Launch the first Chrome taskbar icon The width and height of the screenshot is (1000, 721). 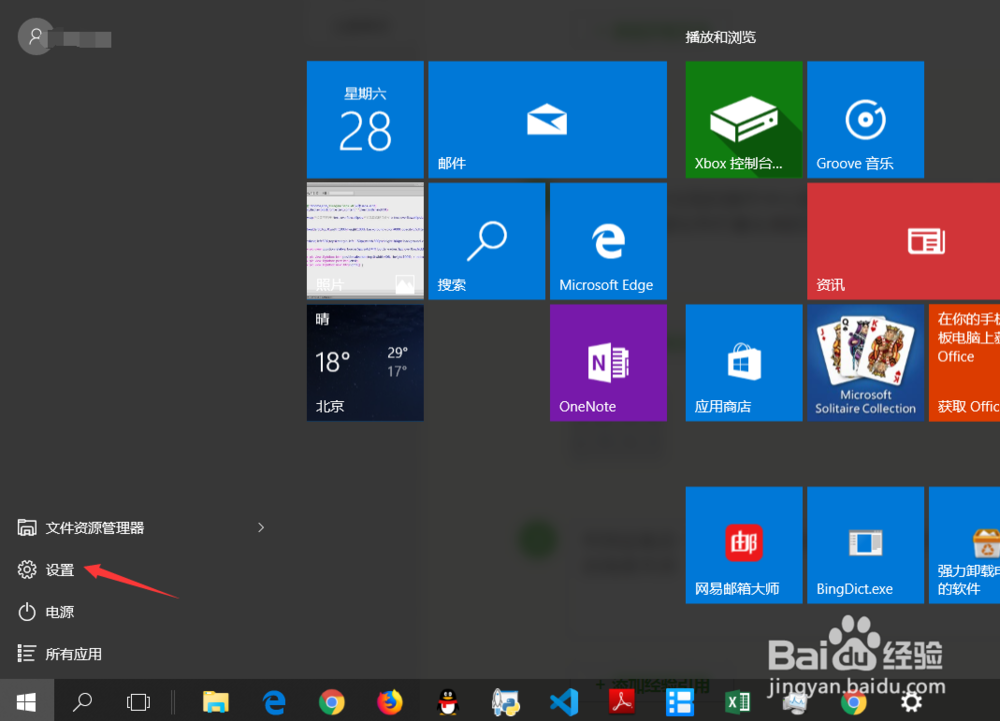coord(332,702)
